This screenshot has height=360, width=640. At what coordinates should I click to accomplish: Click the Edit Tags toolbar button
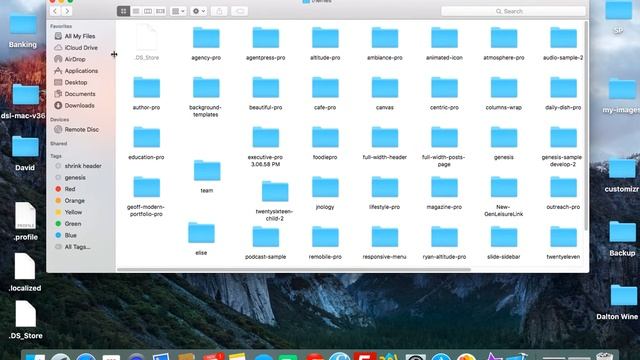coord(240,11)
